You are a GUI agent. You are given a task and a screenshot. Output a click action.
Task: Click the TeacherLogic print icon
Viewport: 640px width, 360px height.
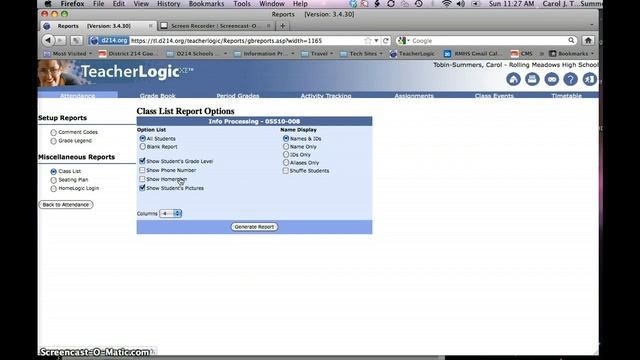pos(532,79)
